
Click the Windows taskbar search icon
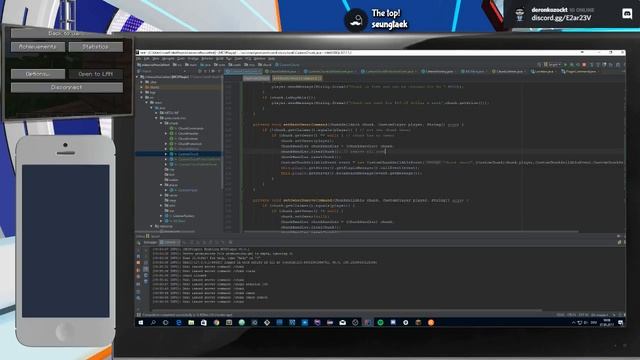pyautogui.click(x=153, y=322)
